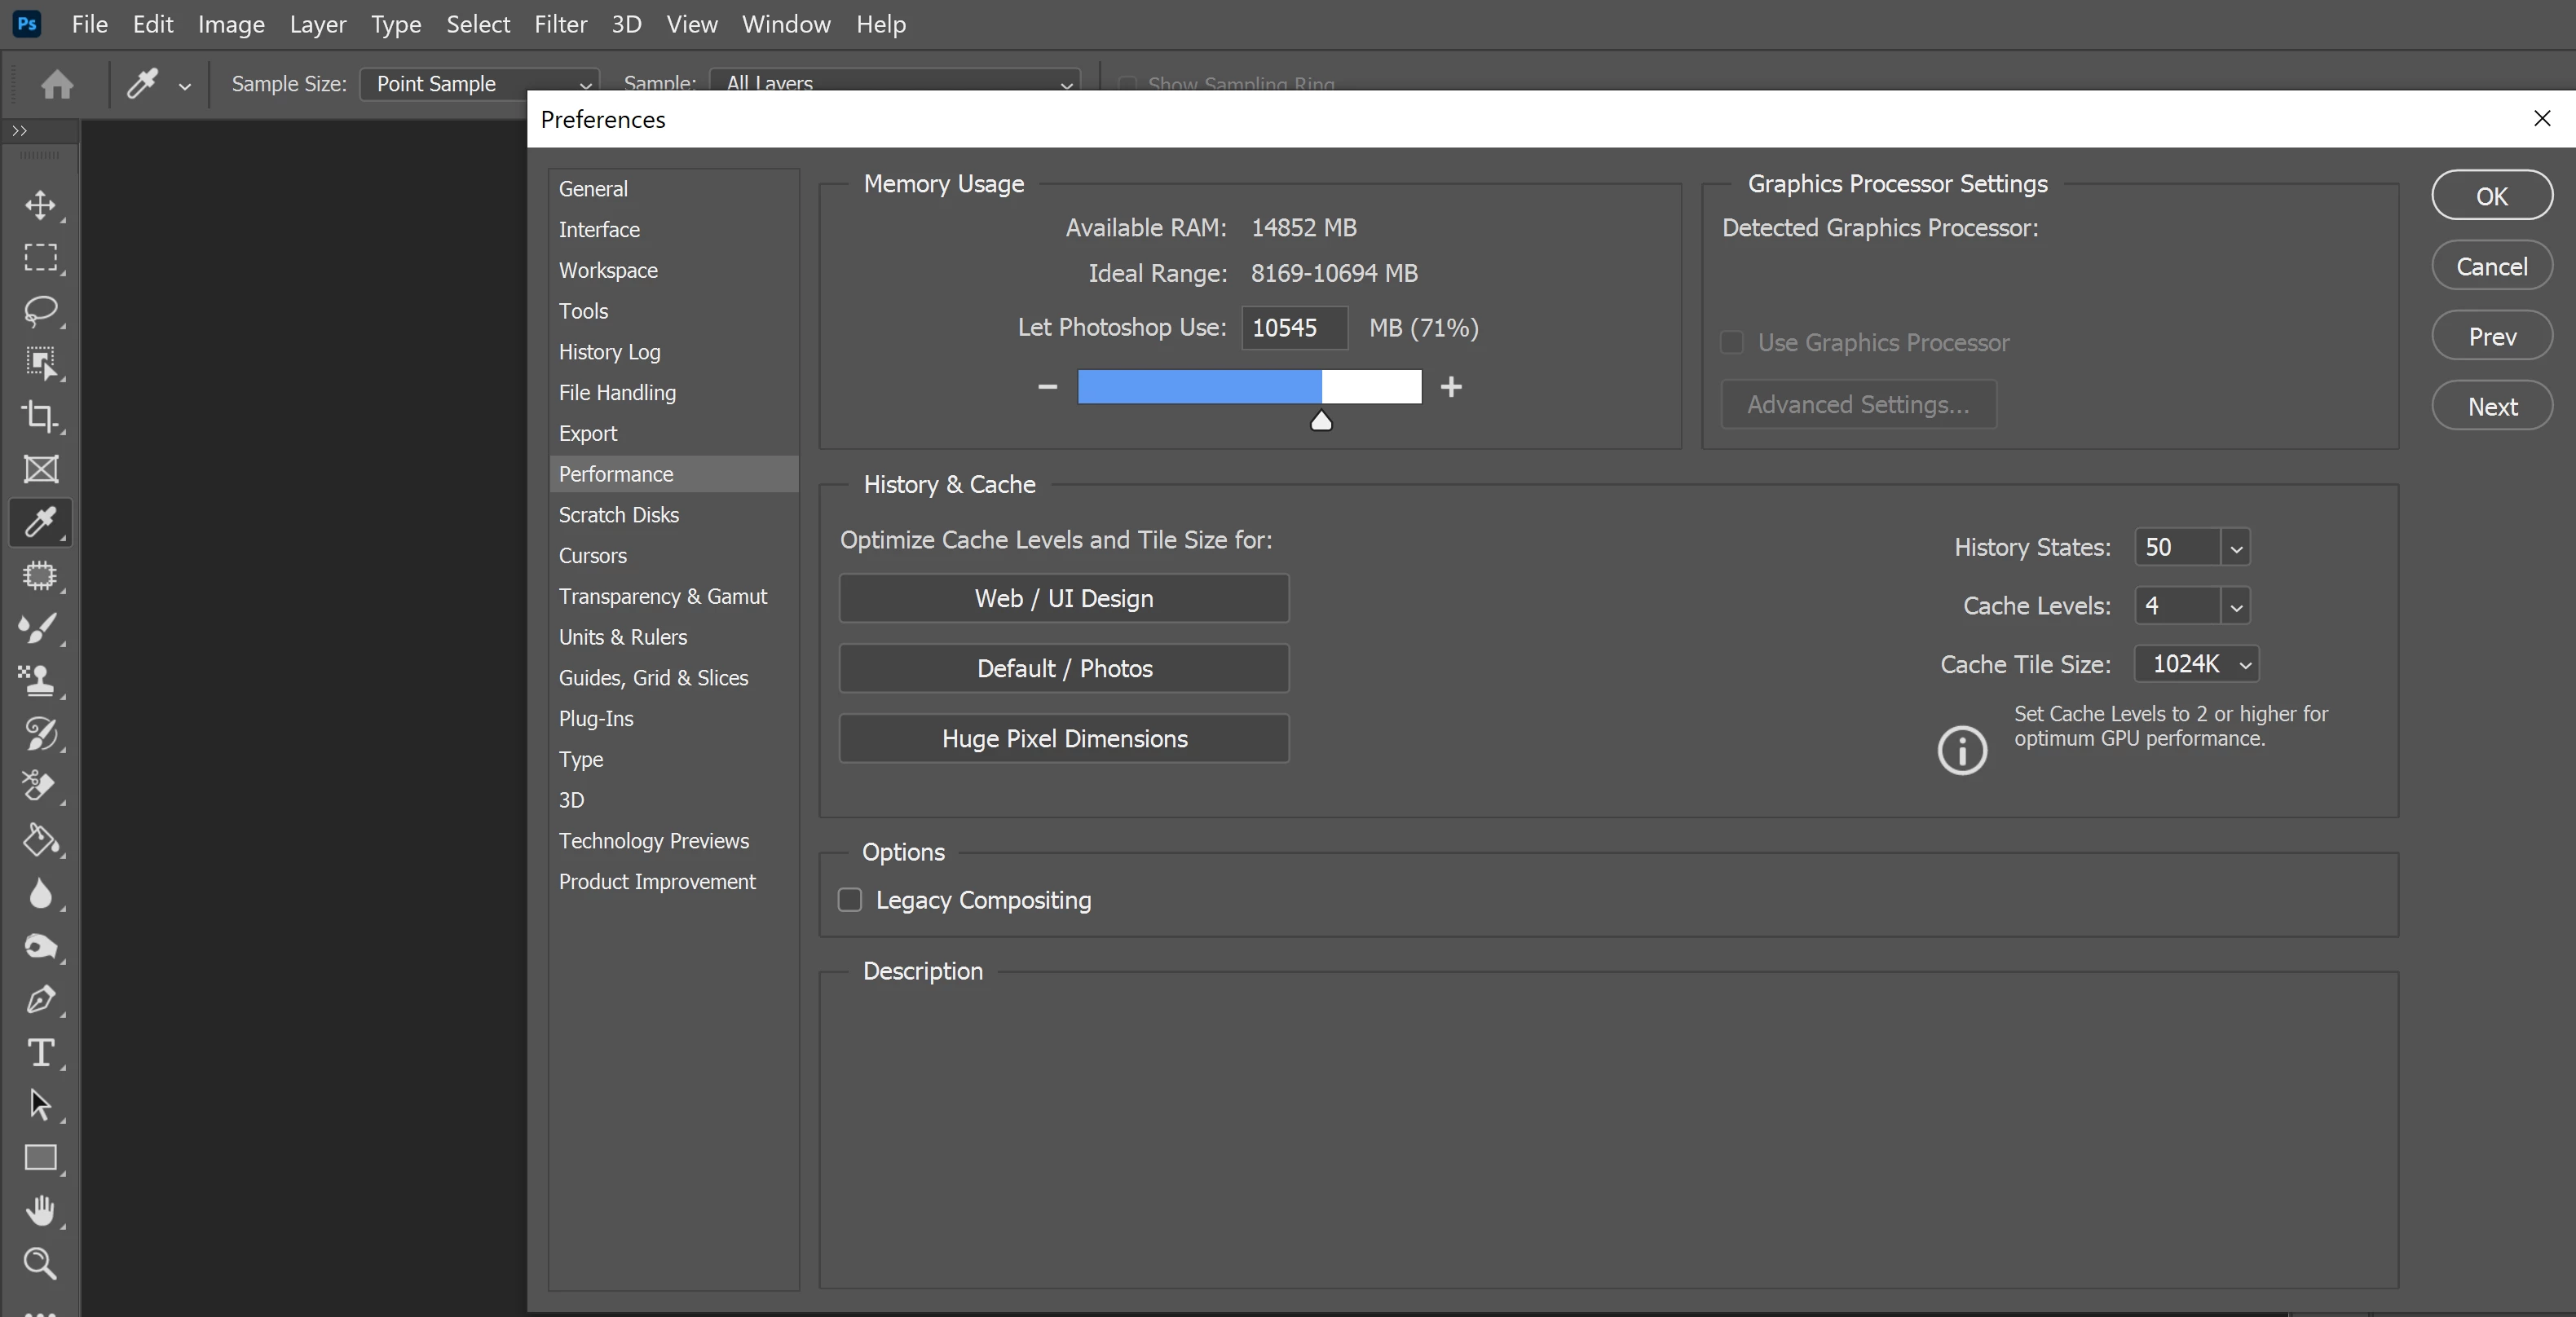Expand the Cache Levels dropdown

(2236, 606)
